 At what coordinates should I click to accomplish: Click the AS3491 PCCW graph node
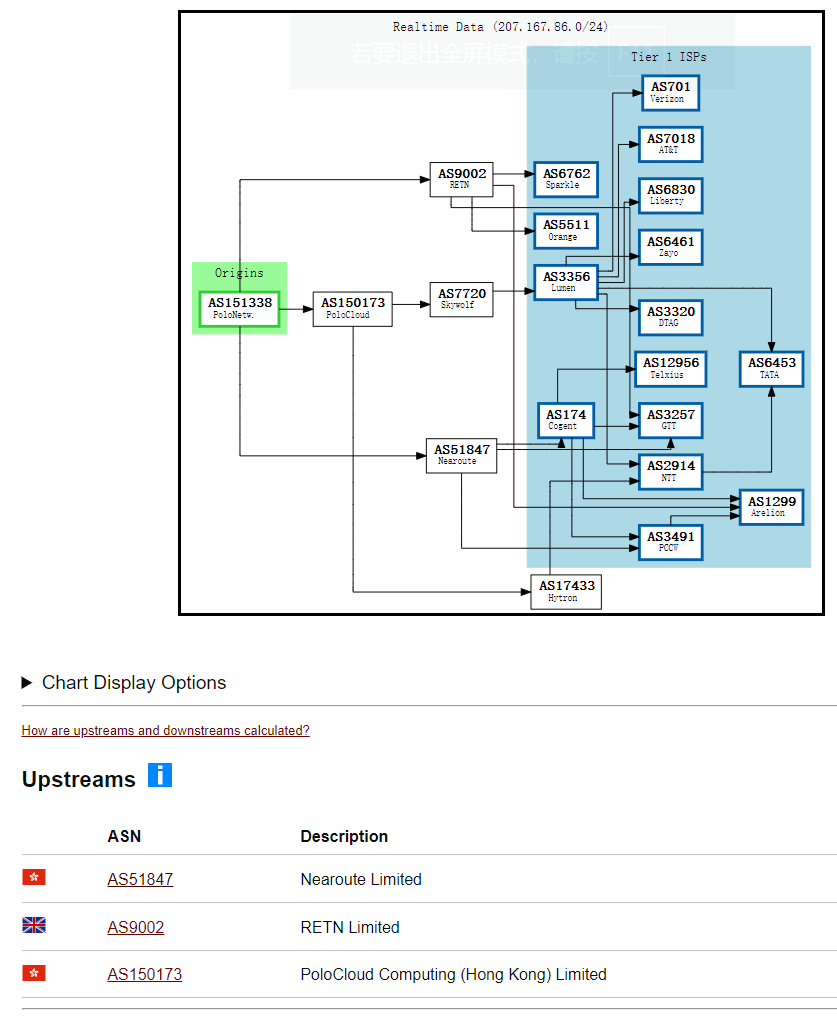pyautogui.click(x=671, y=542)
